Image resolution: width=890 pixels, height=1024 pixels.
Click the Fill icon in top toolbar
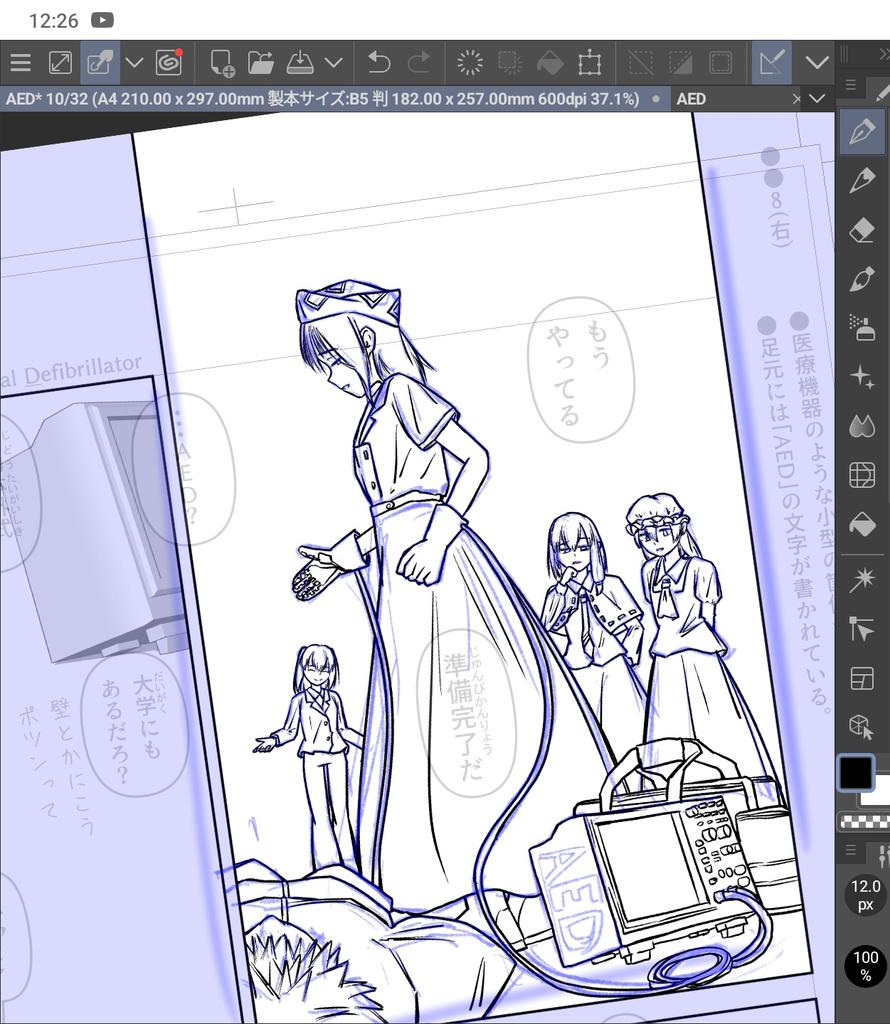(x=549, y=63)
